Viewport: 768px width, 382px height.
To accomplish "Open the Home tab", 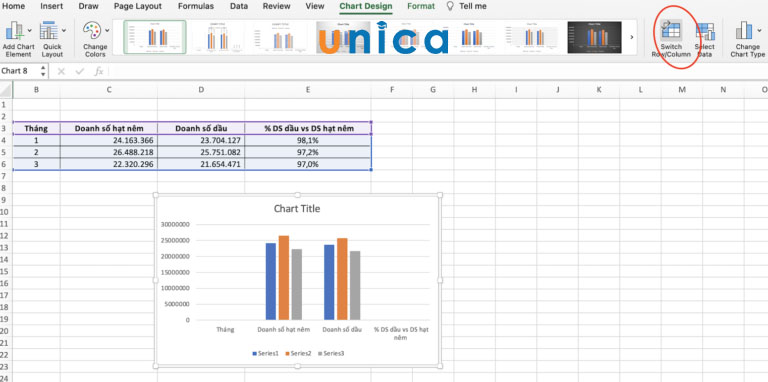I will coord(14,6).
